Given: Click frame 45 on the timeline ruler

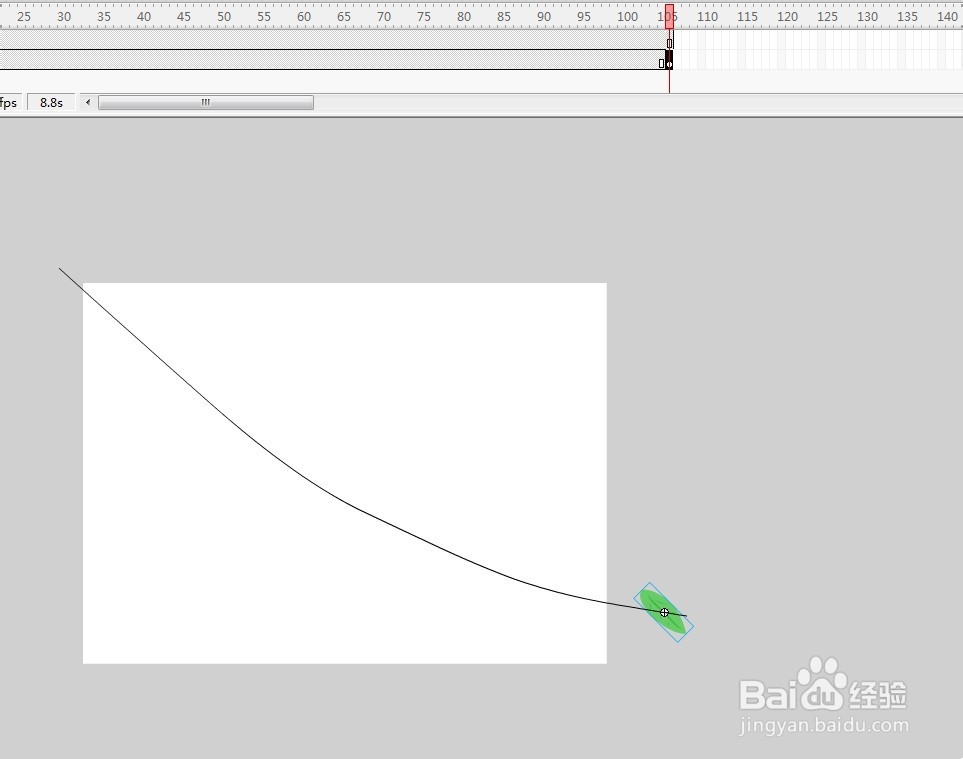Looking at the screenshot, I should point(184,17).
